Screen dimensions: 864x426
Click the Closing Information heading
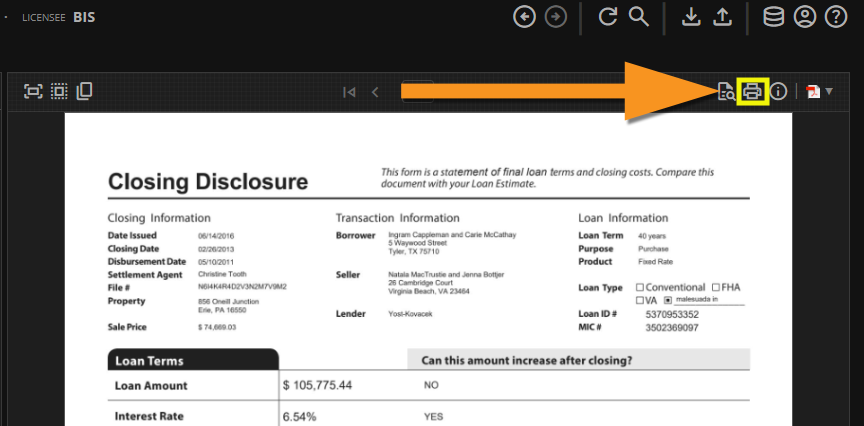pyautogui.click(x=159, y=218)
